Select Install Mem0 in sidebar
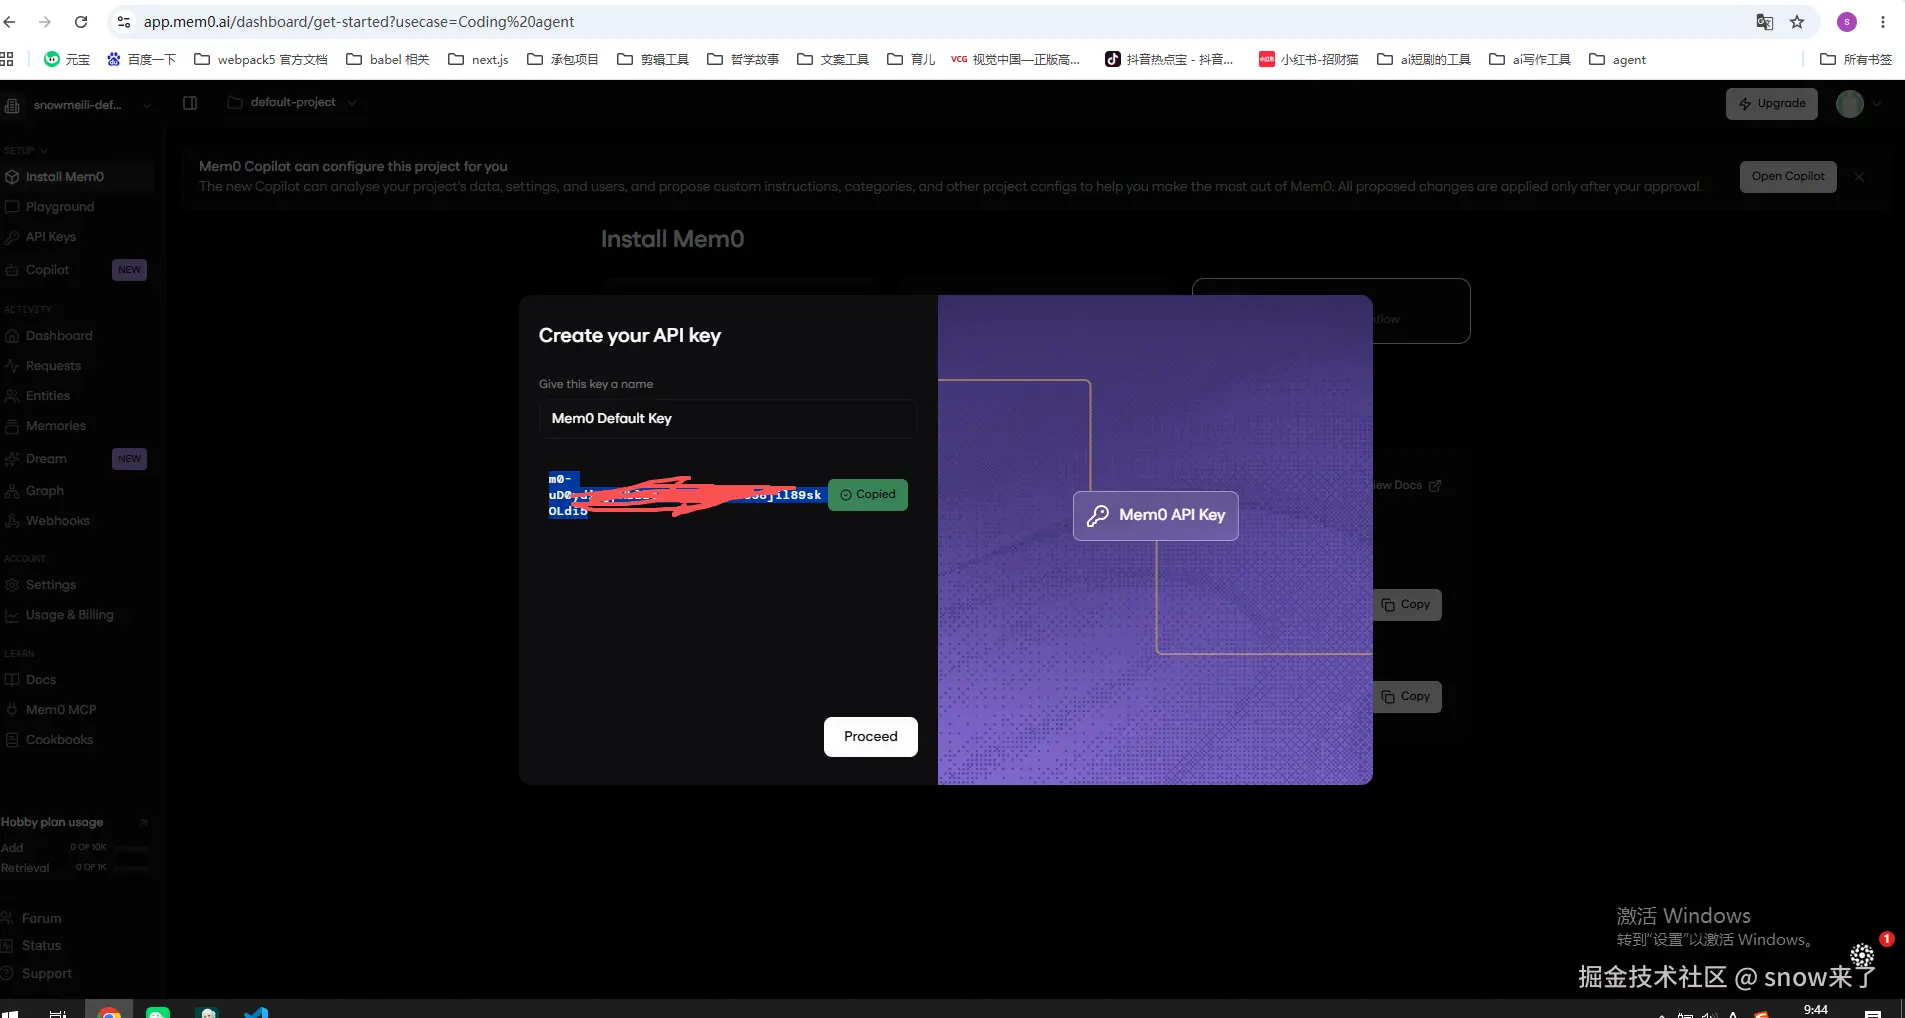The height and width of the screenshot is (1018, 1905). 76,177
